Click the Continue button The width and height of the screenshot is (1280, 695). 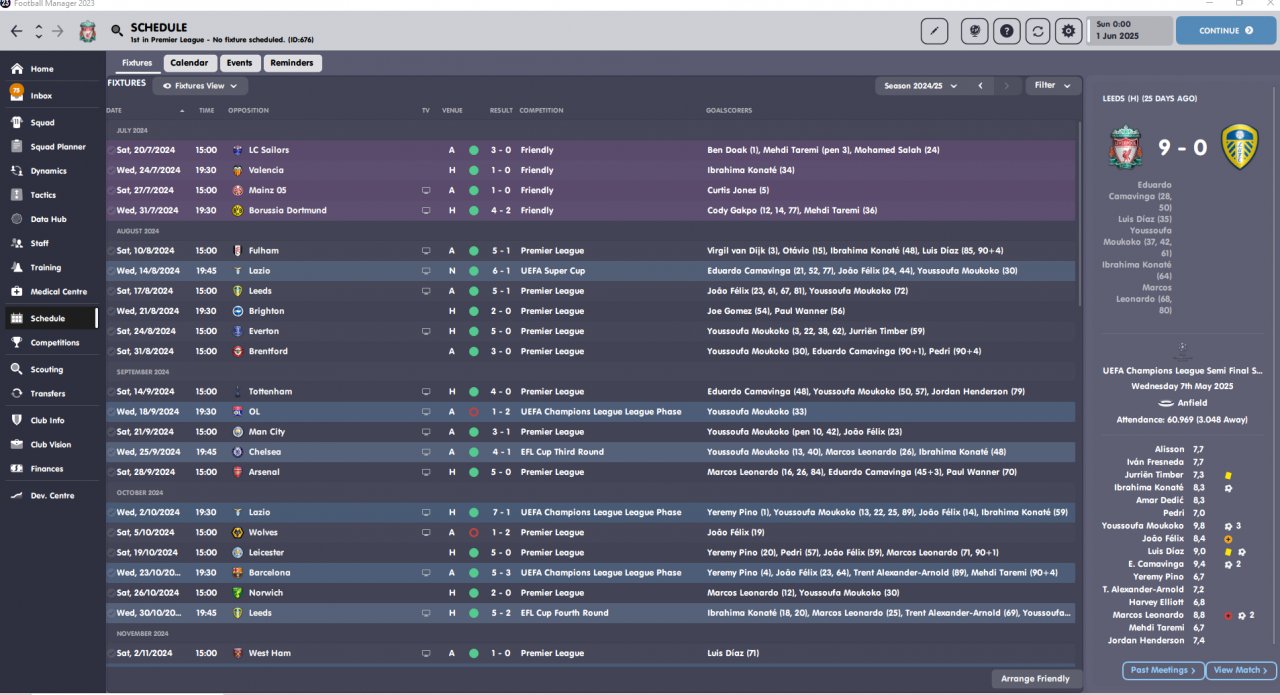tap(1225, 31)
